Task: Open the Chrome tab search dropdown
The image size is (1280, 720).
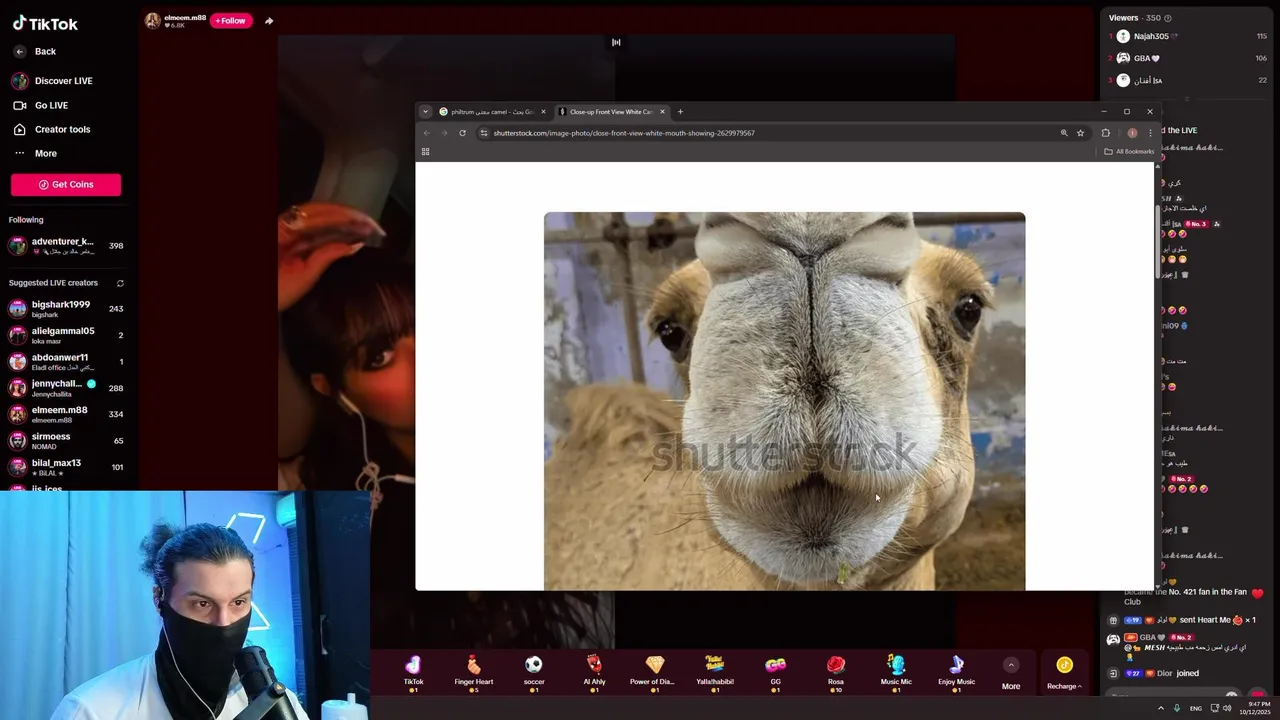Action: click(425, 112)
